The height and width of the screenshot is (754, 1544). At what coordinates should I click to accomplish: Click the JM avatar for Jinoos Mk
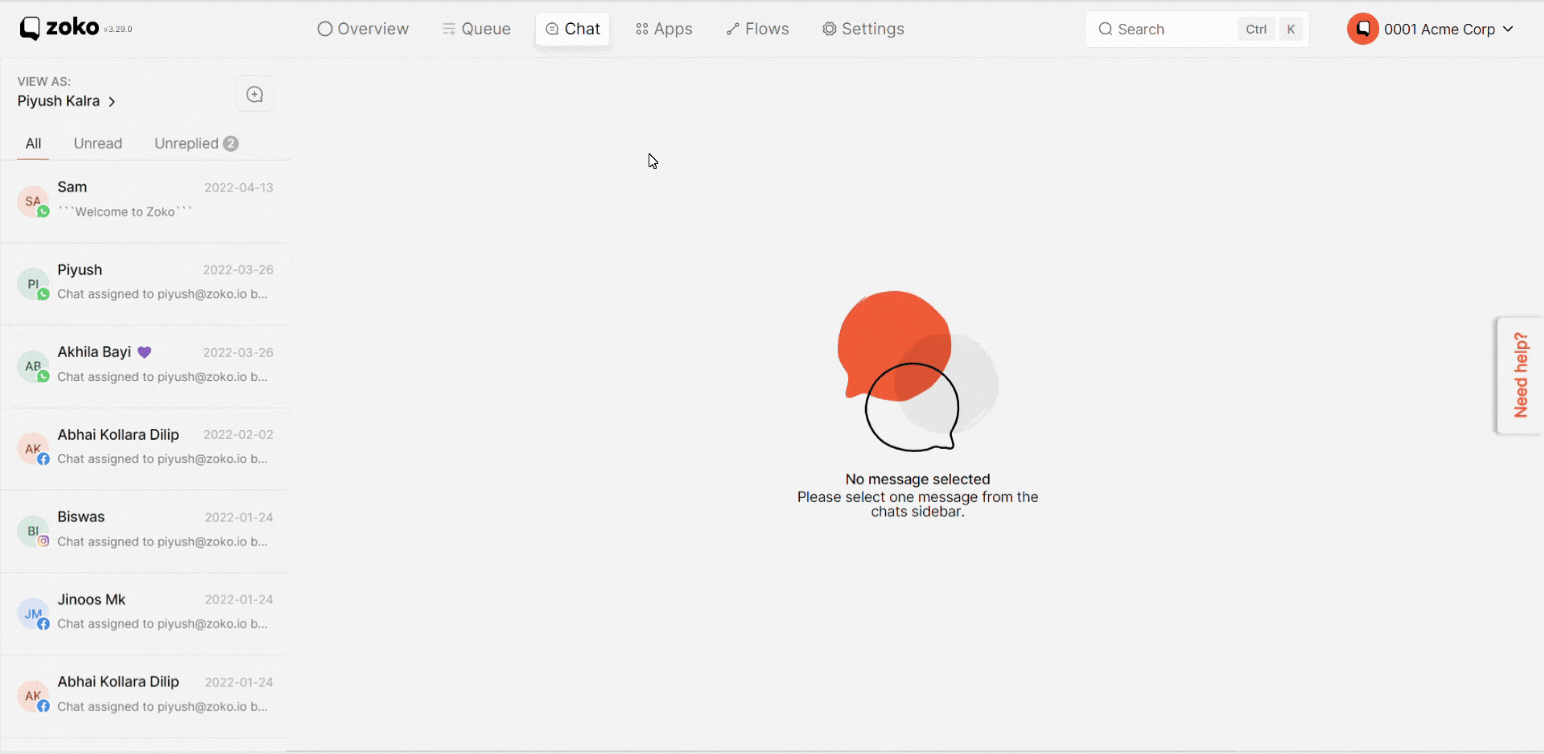[33, 613]
